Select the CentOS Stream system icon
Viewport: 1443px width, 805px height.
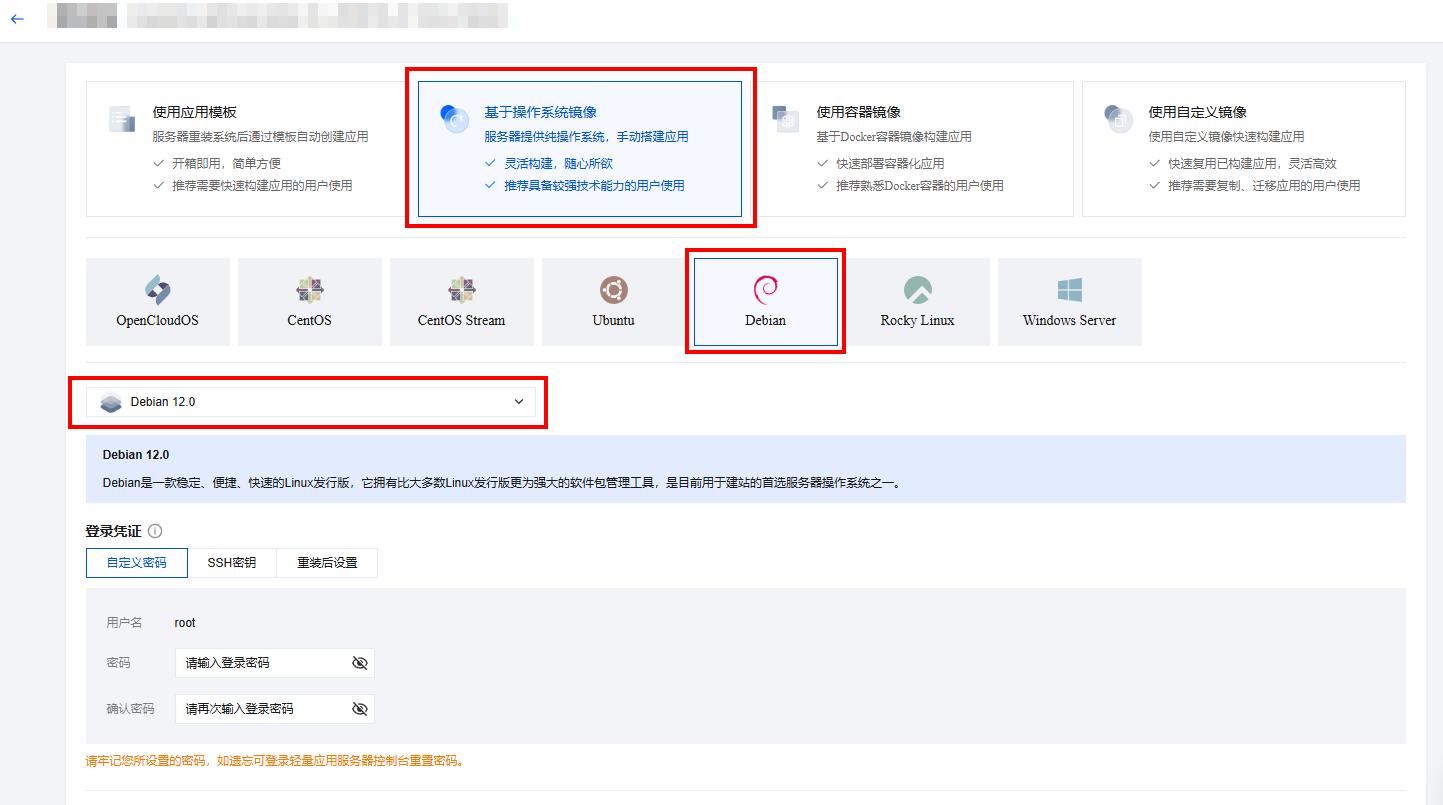(x=461, y=301)
